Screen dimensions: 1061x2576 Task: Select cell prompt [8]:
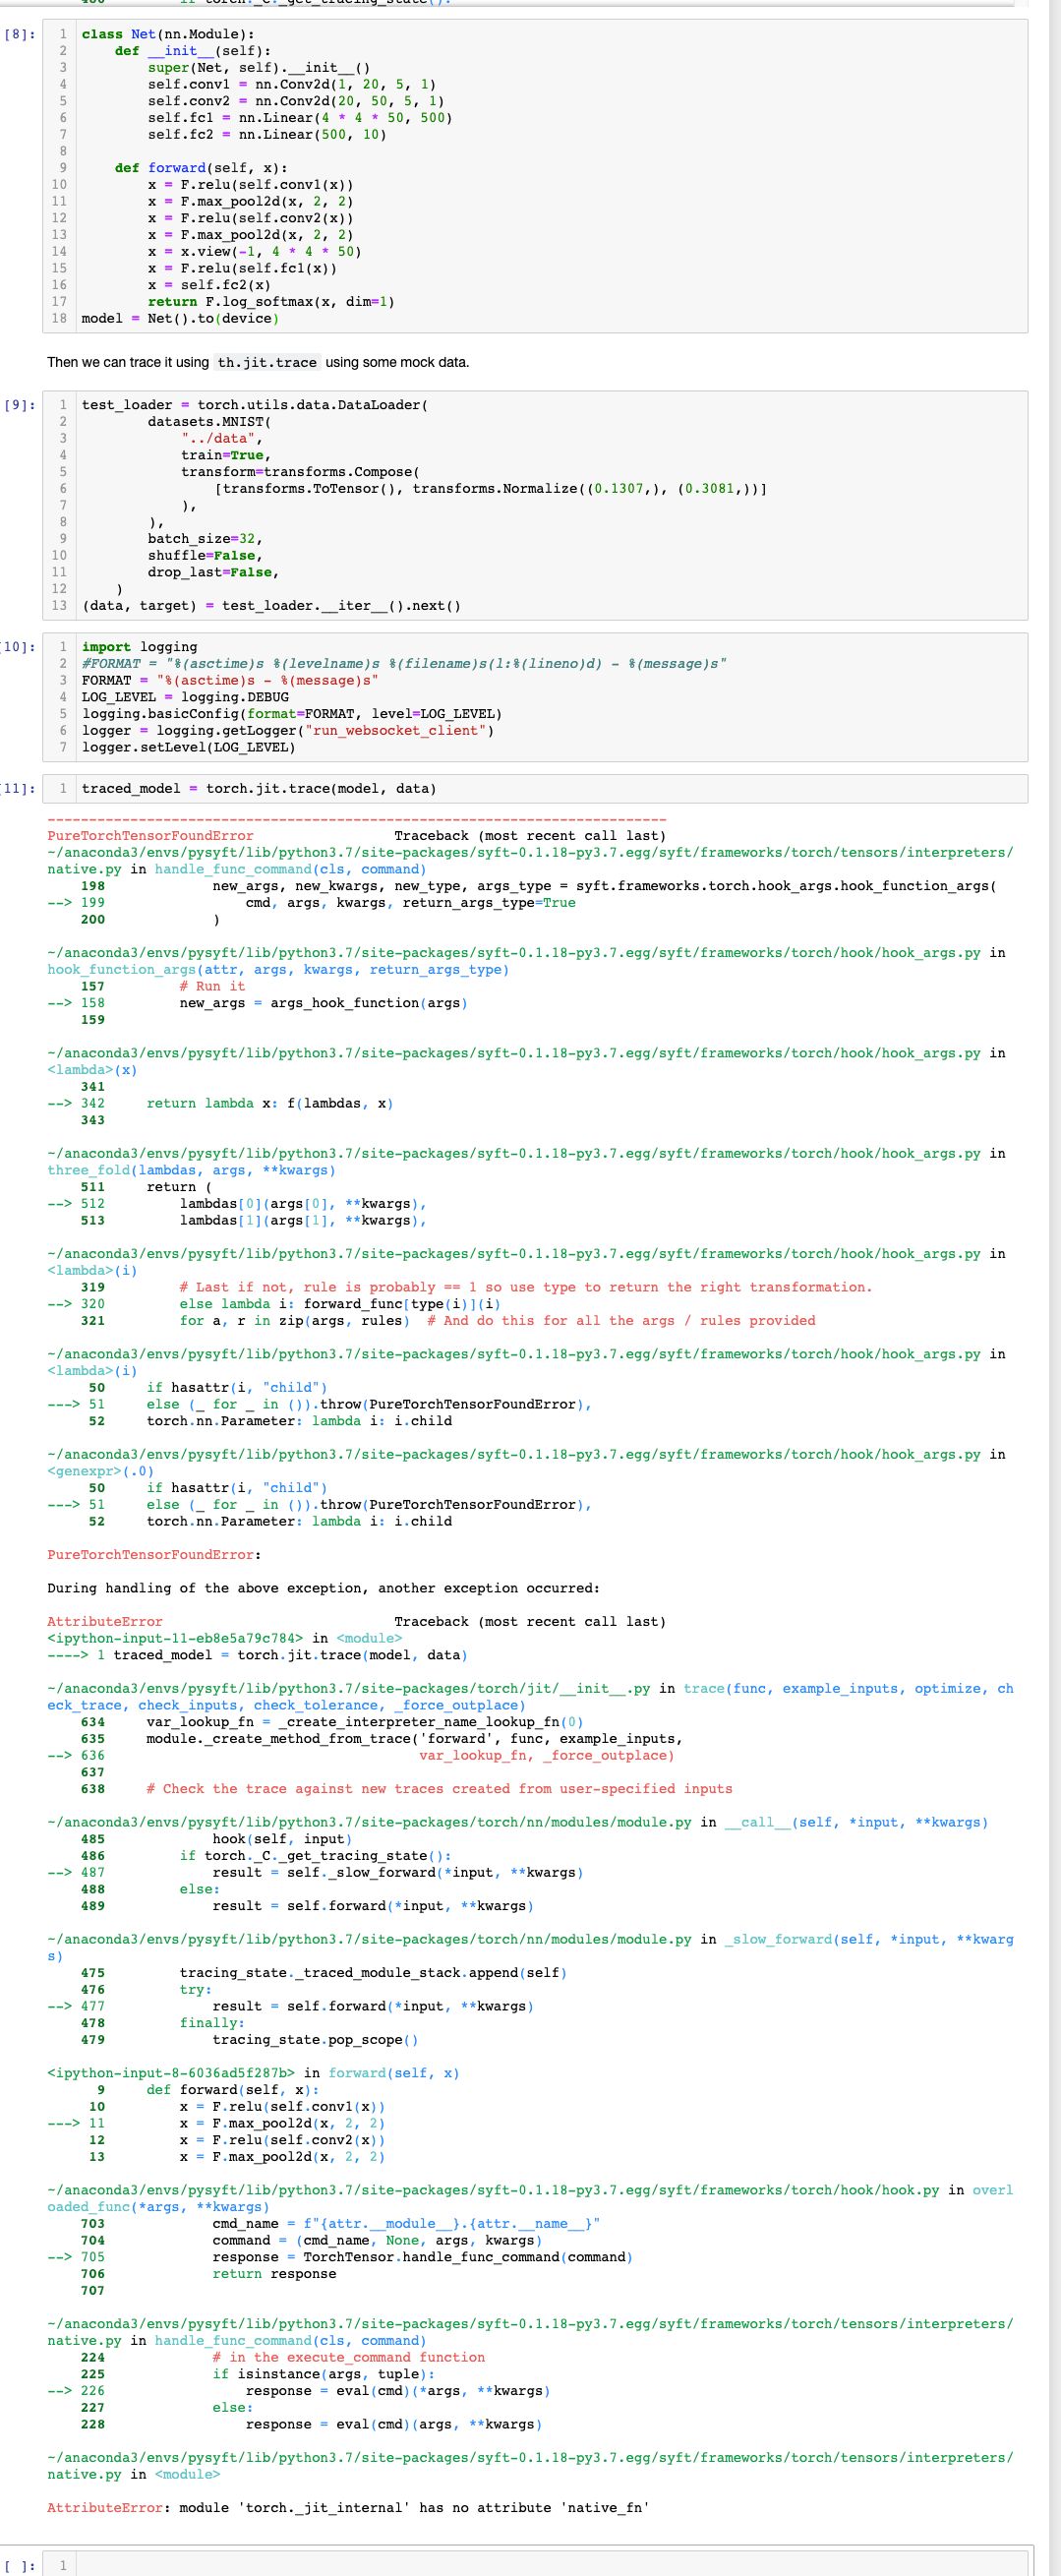point(22,34)
